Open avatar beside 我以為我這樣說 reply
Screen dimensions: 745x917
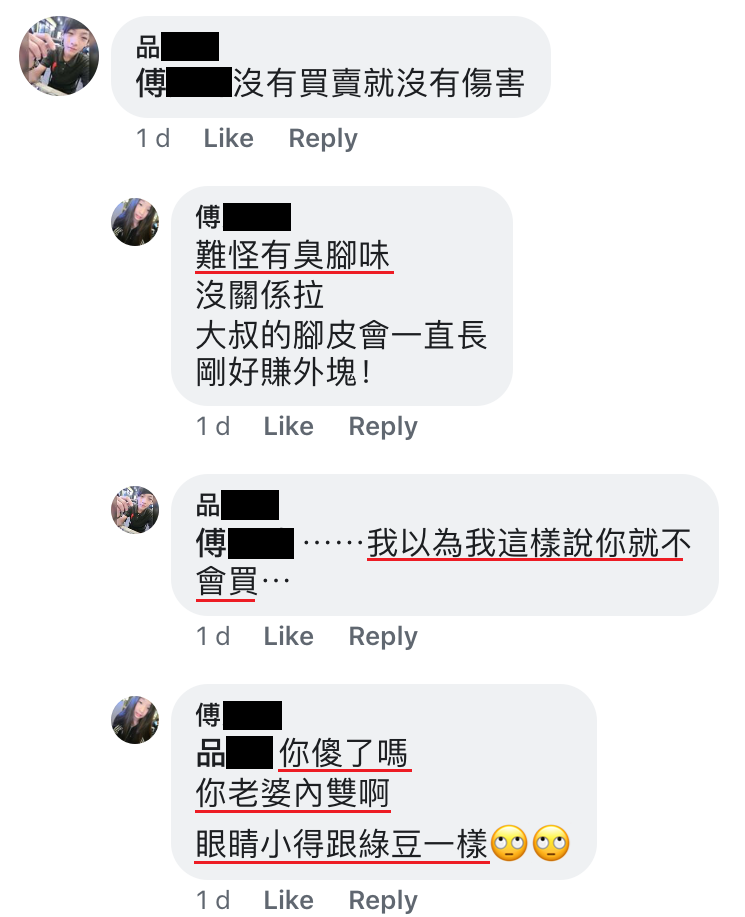coord(135,509)
